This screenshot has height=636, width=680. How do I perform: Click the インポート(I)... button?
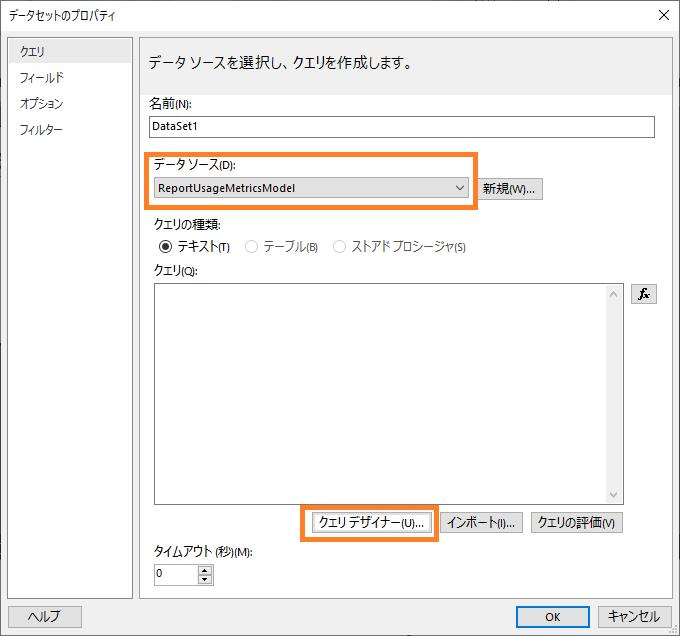[481, 522]
